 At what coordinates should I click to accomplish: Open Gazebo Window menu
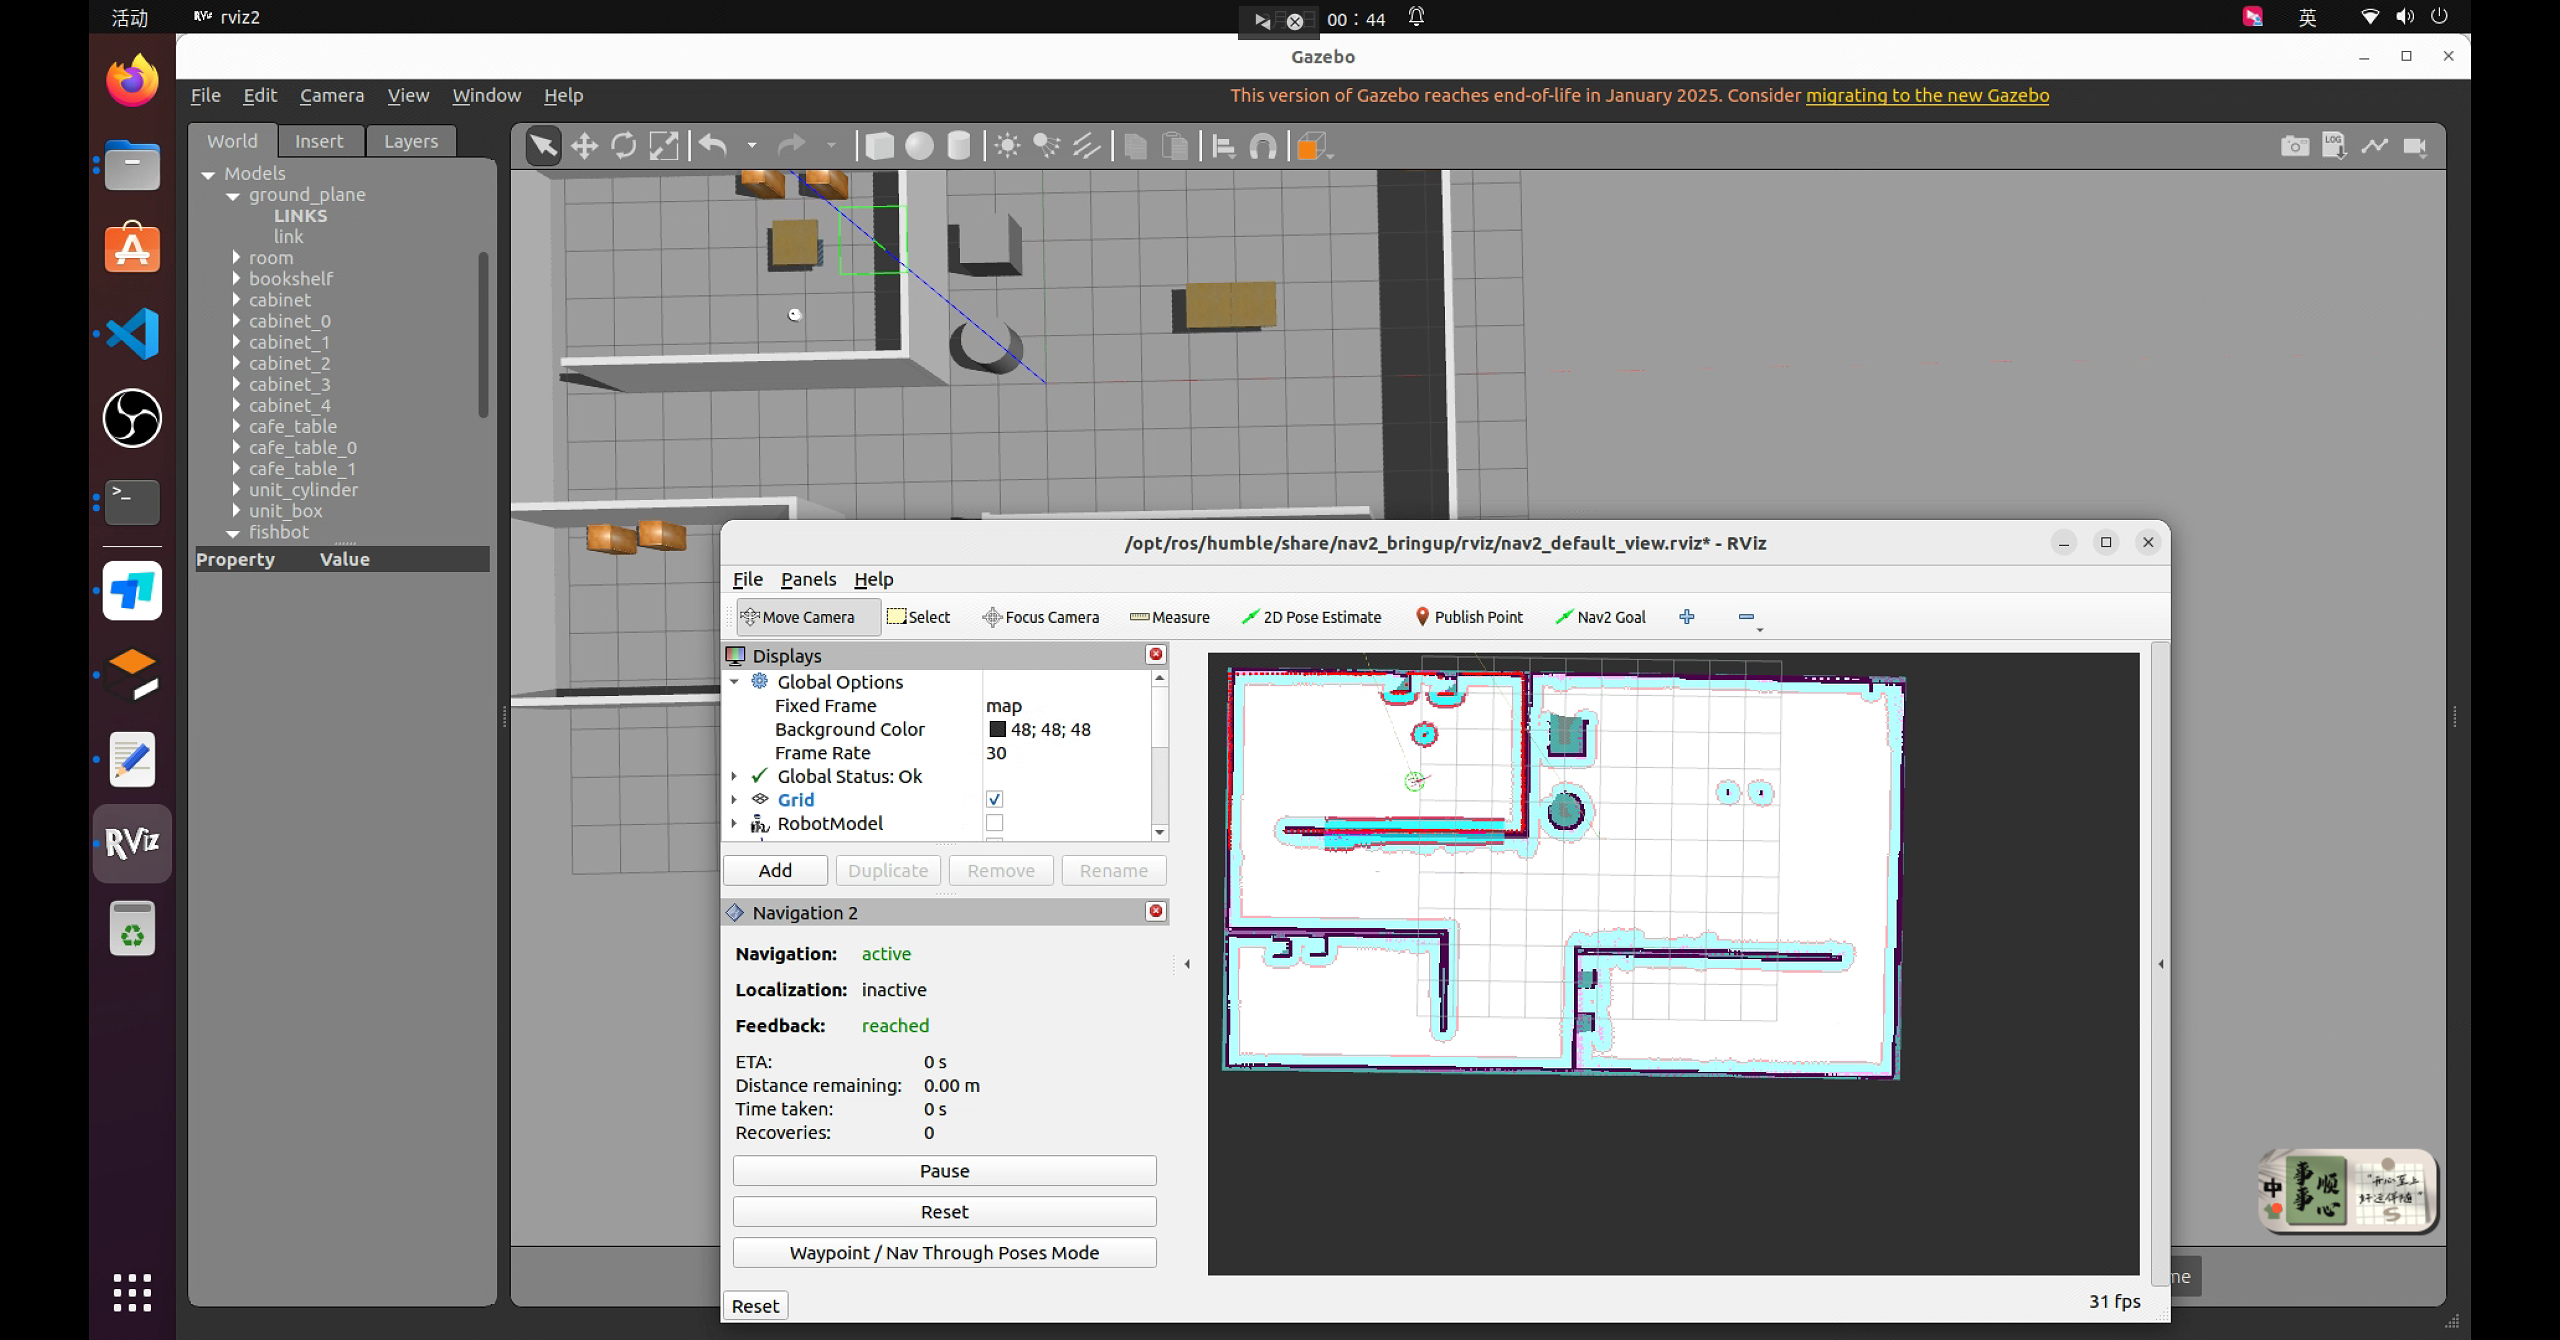pos(486,95)
